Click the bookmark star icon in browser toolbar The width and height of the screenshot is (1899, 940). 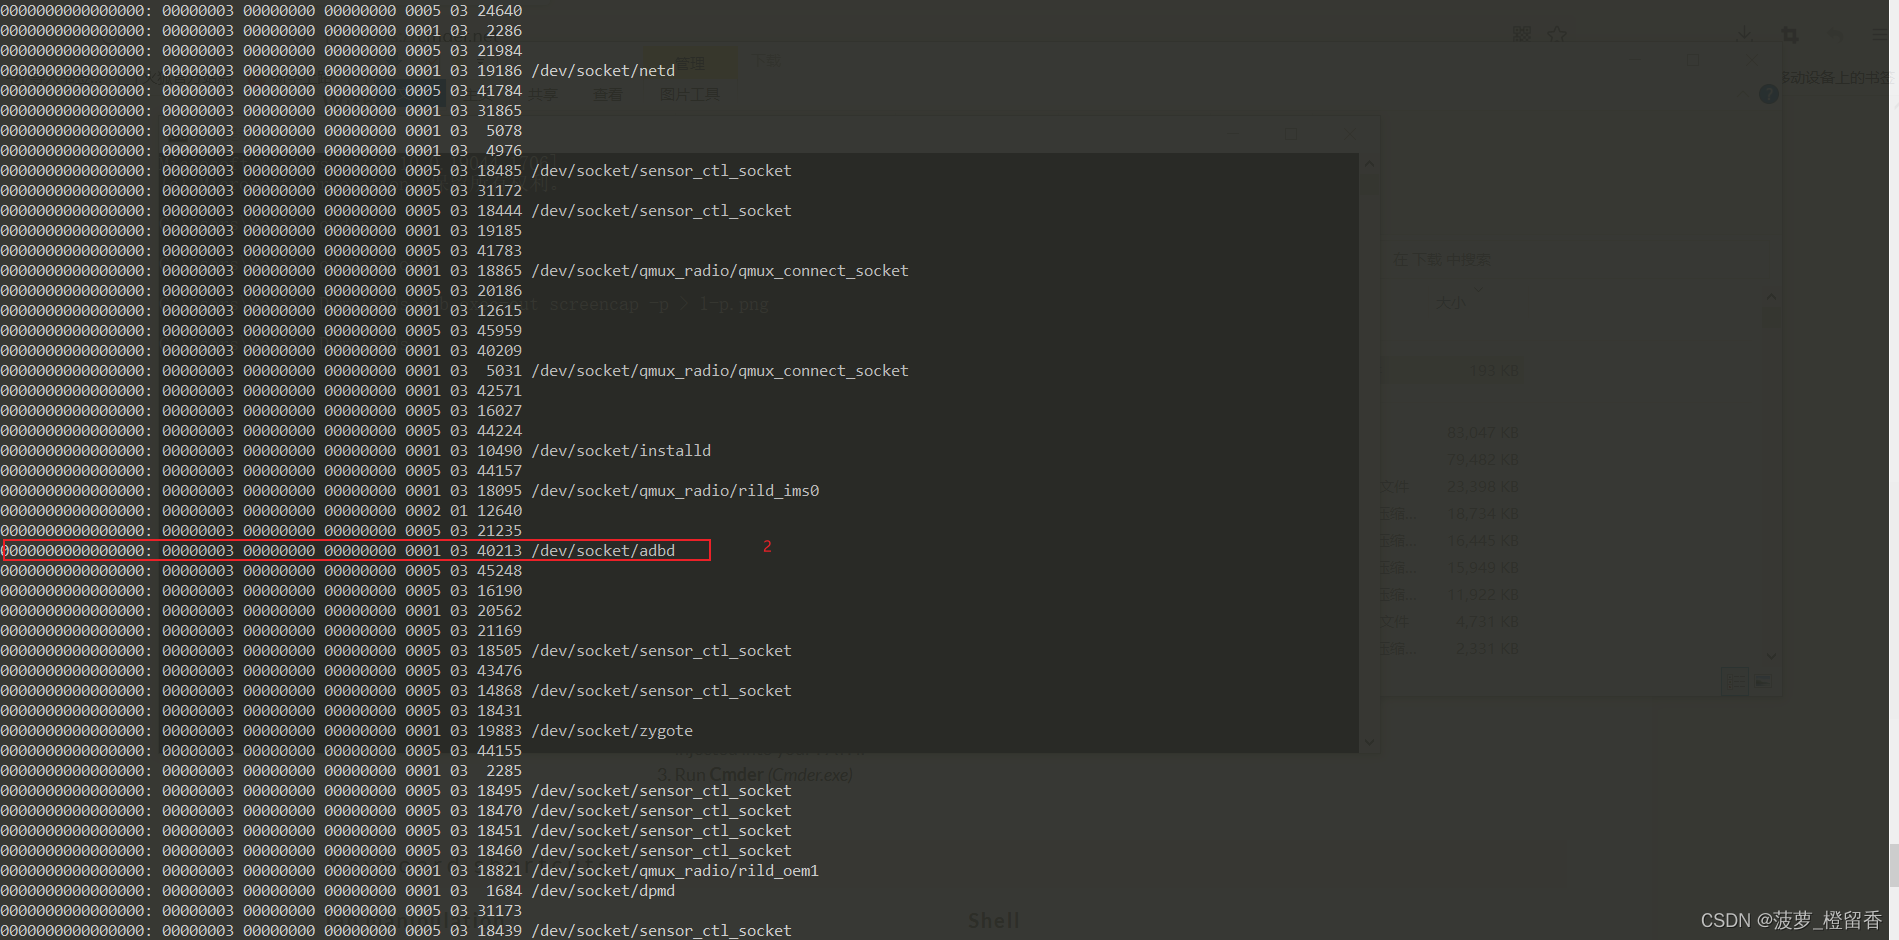(x=1557, y=35)
